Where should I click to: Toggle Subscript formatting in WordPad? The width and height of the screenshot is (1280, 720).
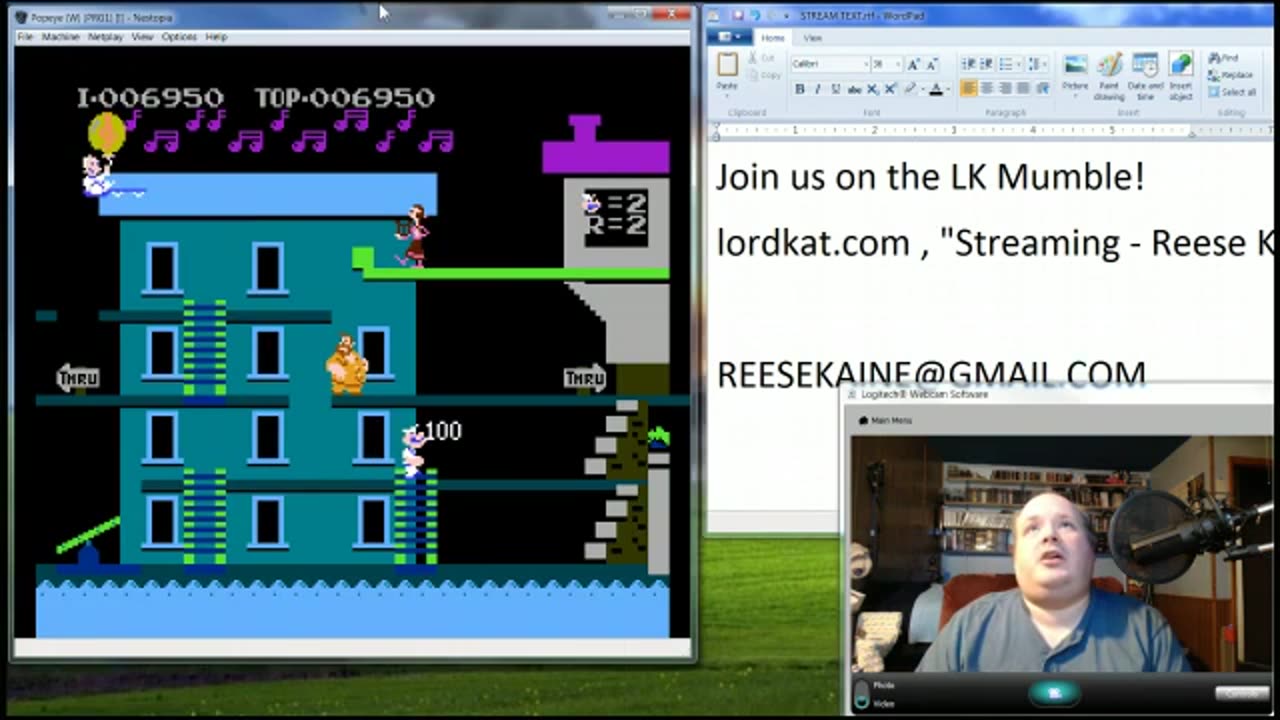click(873, 89)
